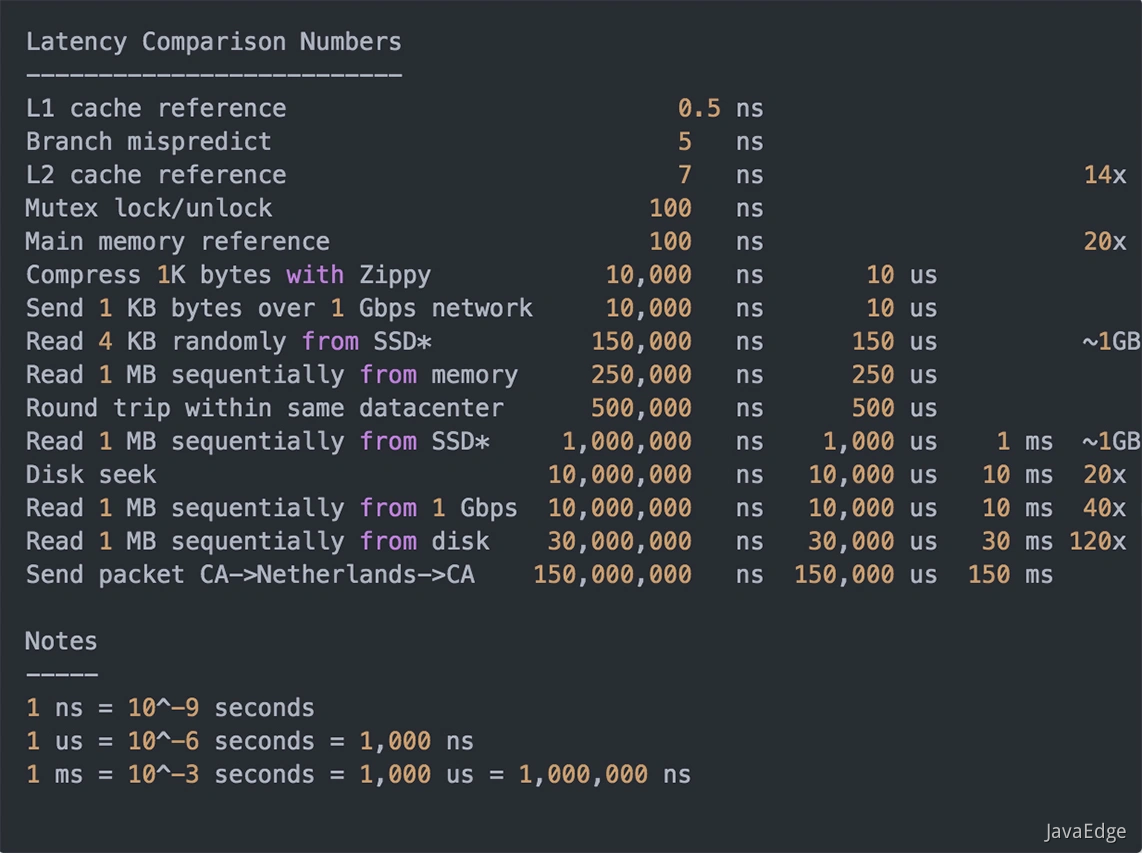Select 'Read 1 MB sequentially from SSD*' label
Viewport: 1142px width, 853px height.
(258, 441)
